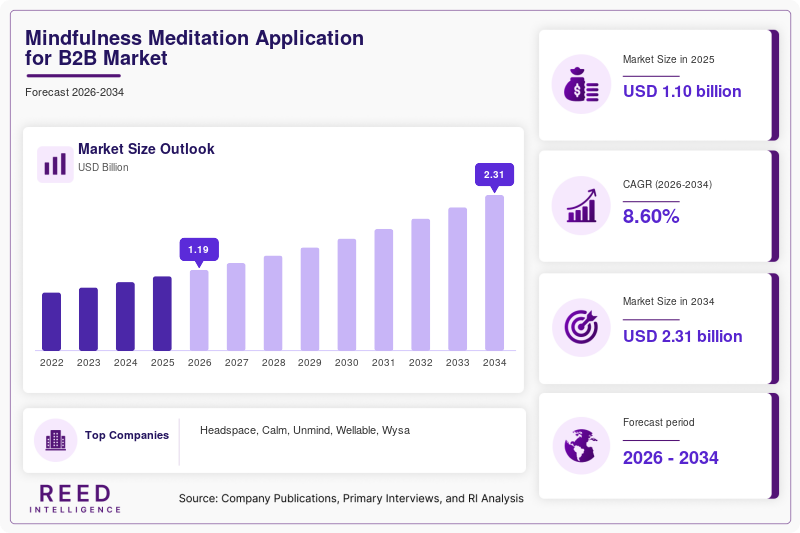This screenshot has height=533, width=800.
Task: Click the 2028 axis label
Action: pyautogui.click(x=273, y=363)
